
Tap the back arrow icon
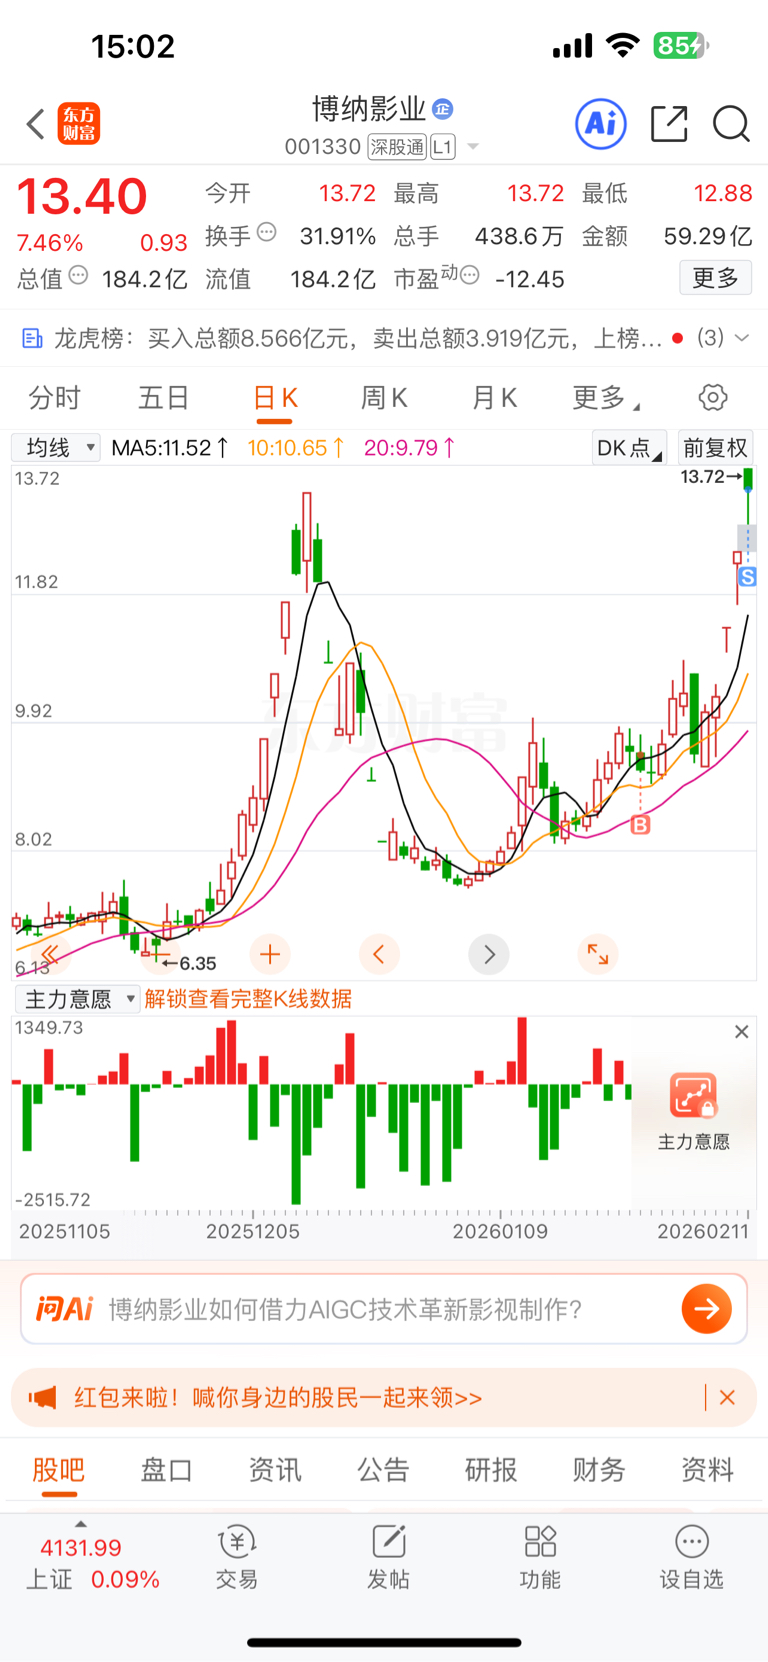click(x=36, y=124)
